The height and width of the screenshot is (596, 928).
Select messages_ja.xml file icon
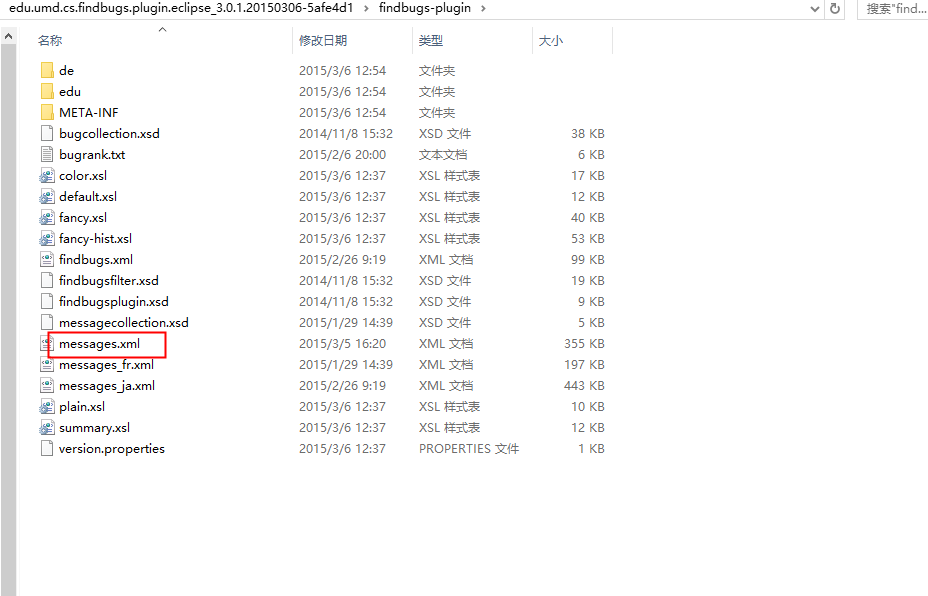(x=47, y=386)
